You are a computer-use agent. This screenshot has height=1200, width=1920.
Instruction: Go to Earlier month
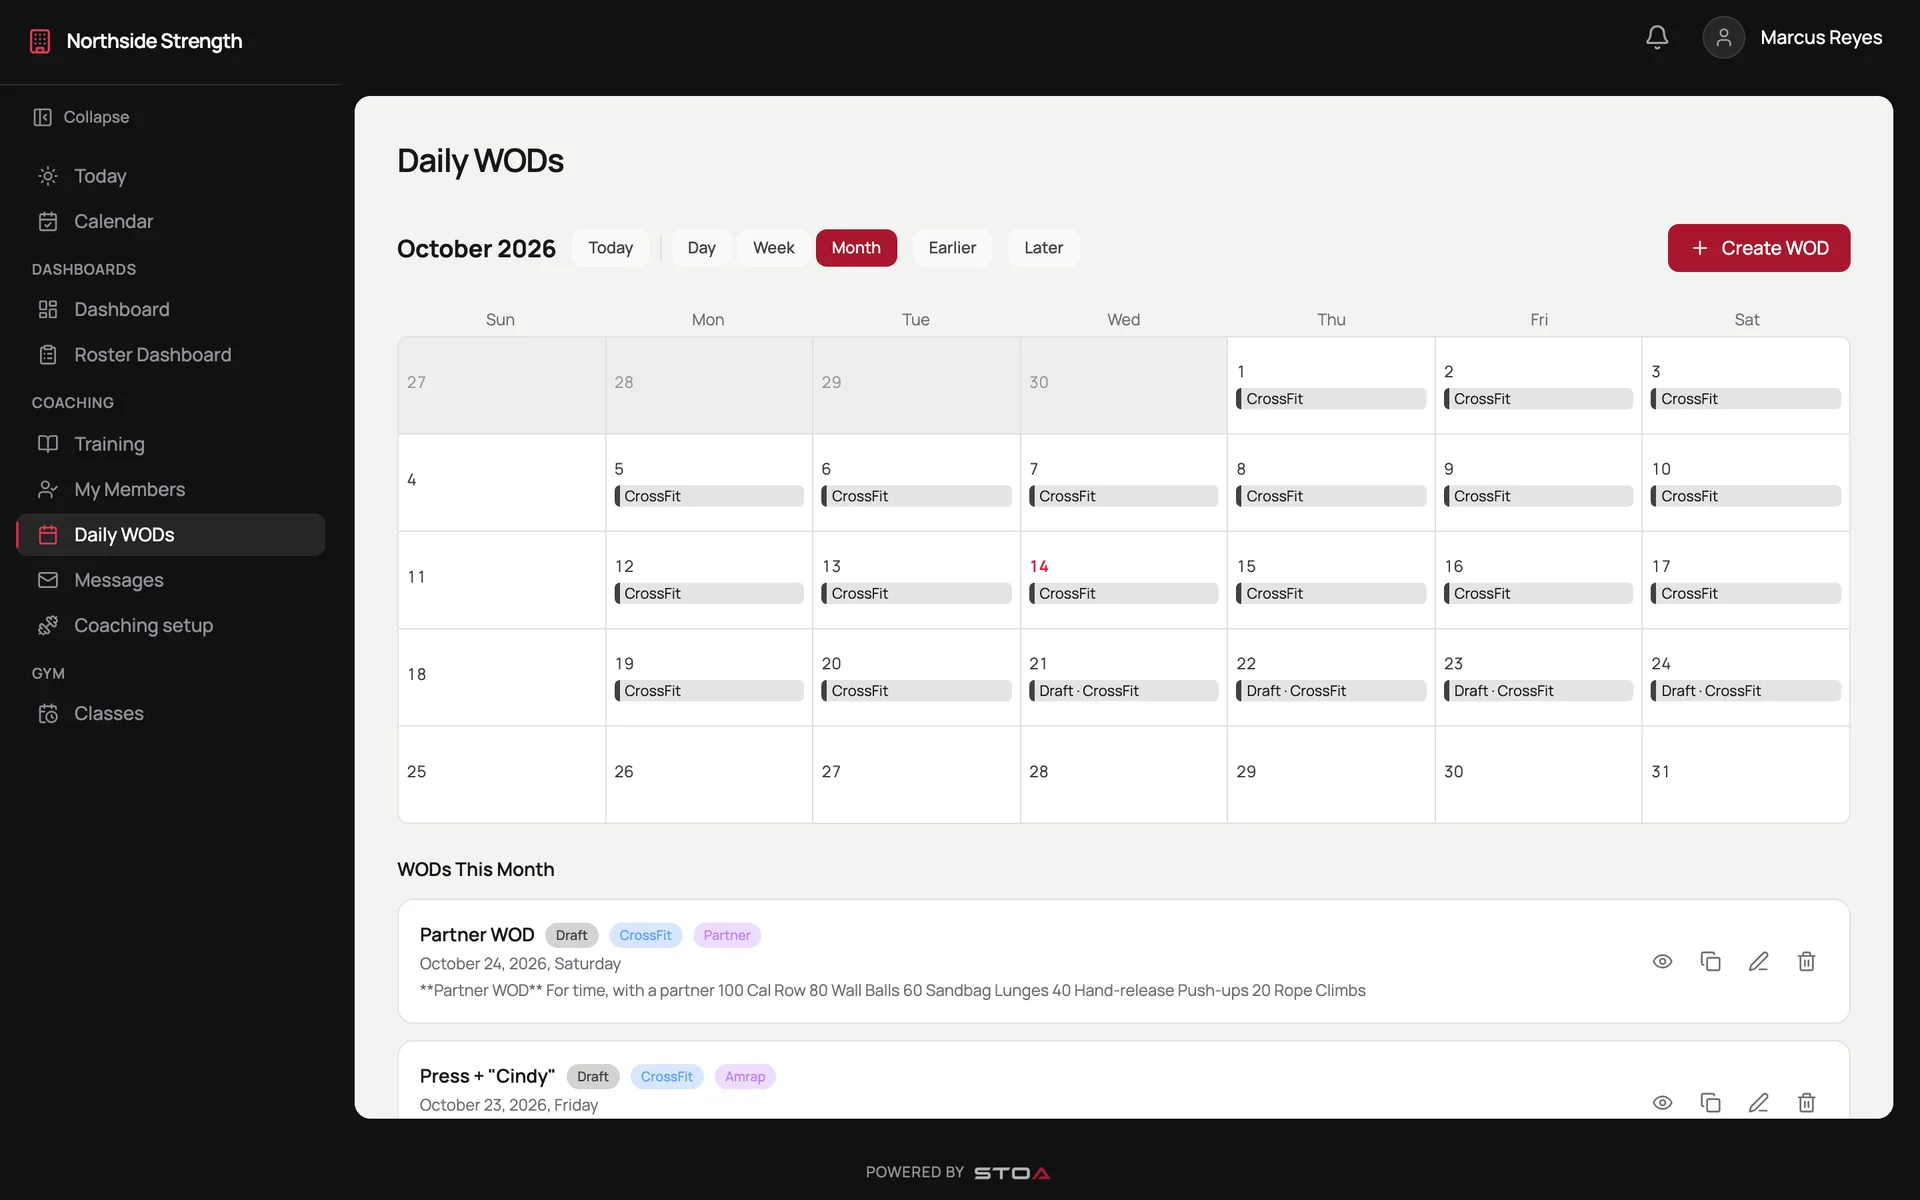click(952, 248)
